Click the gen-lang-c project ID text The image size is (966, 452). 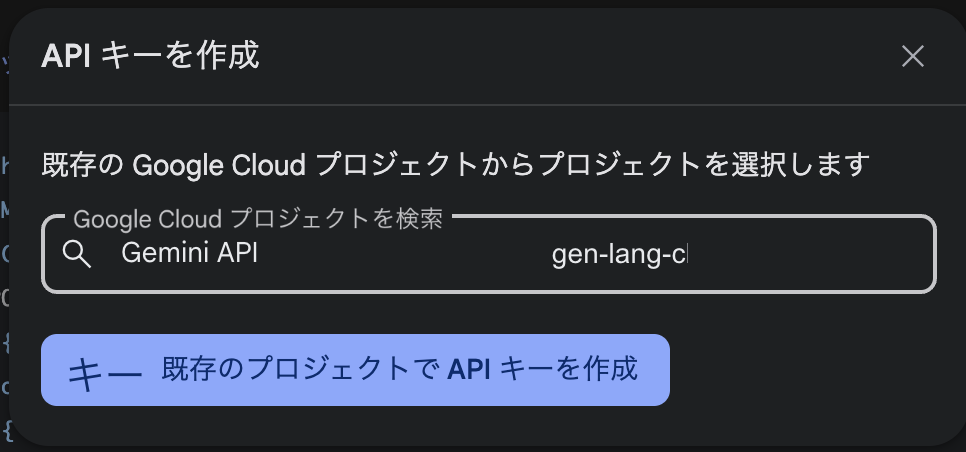[x=619, y=254]
